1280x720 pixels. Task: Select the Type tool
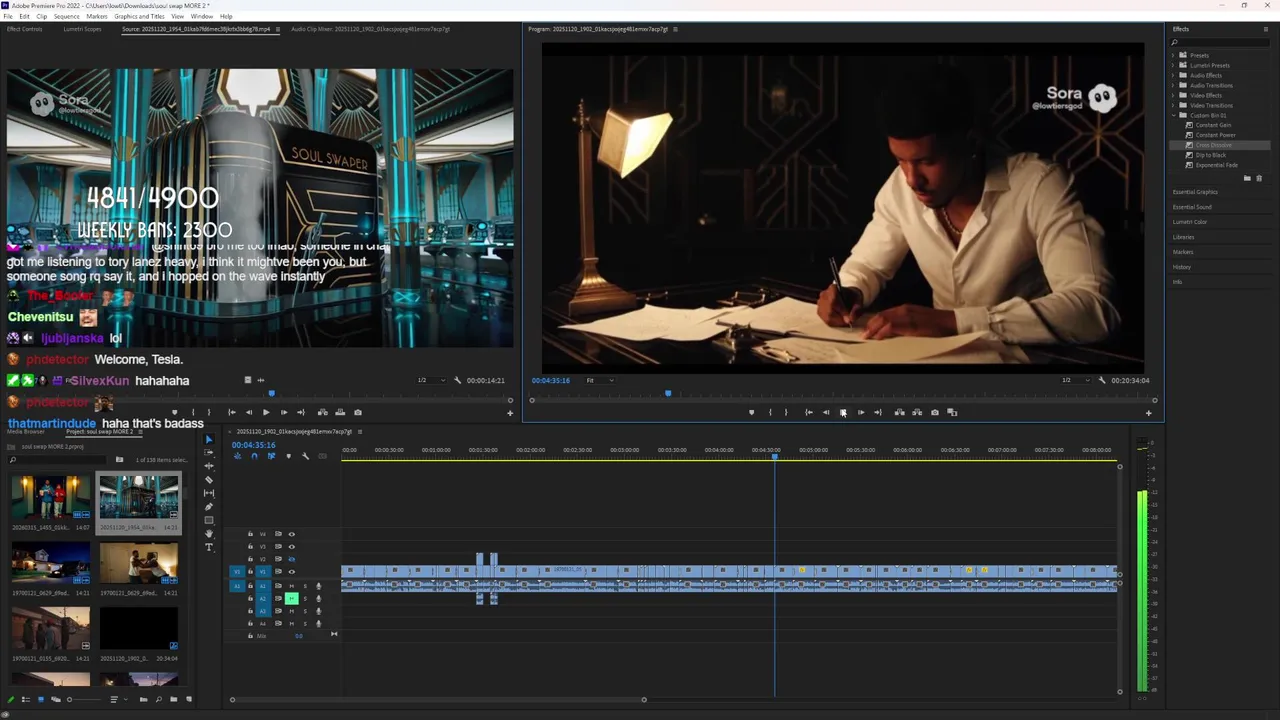point(209,547)
